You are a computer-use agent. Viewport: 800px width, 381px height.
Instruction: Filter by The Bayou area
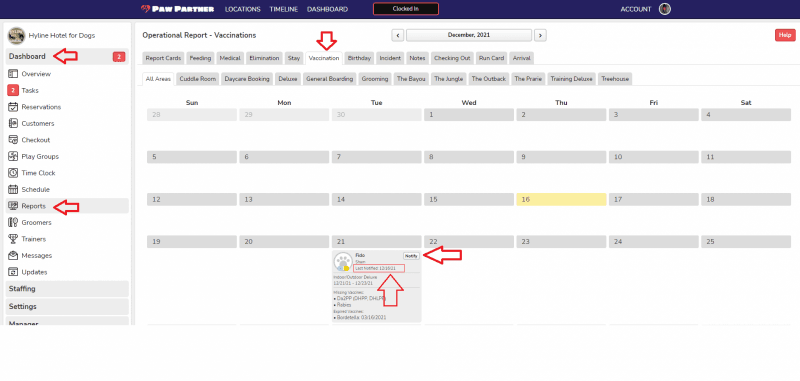[x=411, y=79]
